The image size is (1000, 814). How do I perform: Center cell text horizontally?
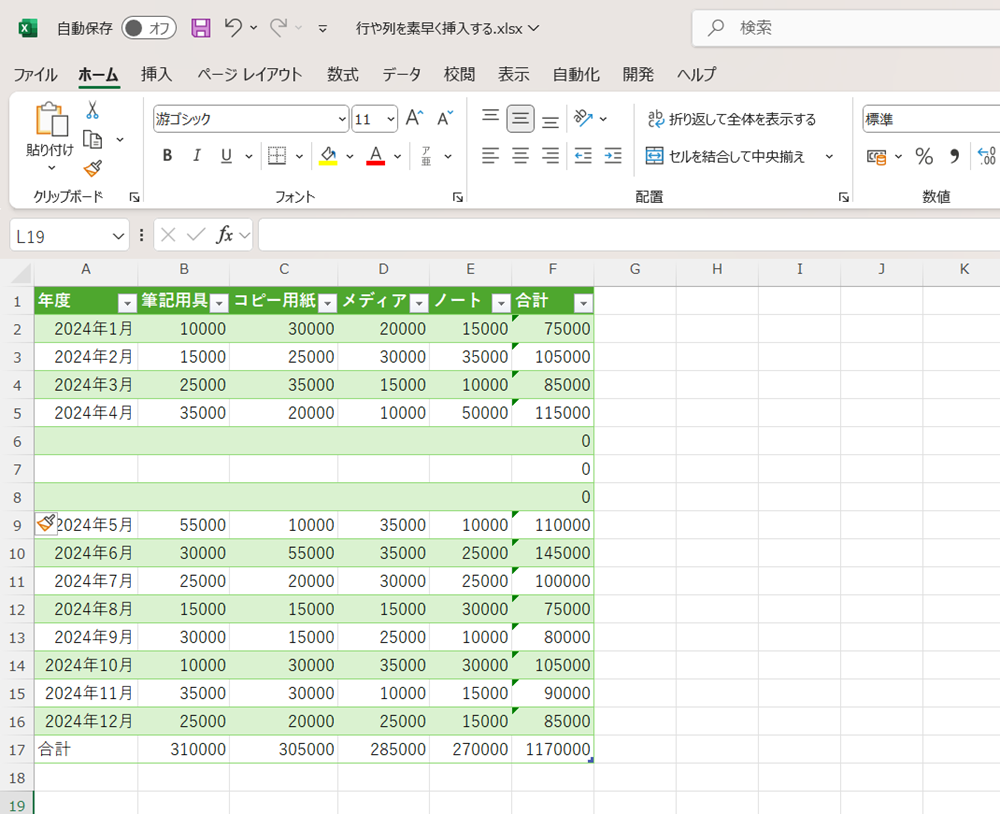pos(520,156)
